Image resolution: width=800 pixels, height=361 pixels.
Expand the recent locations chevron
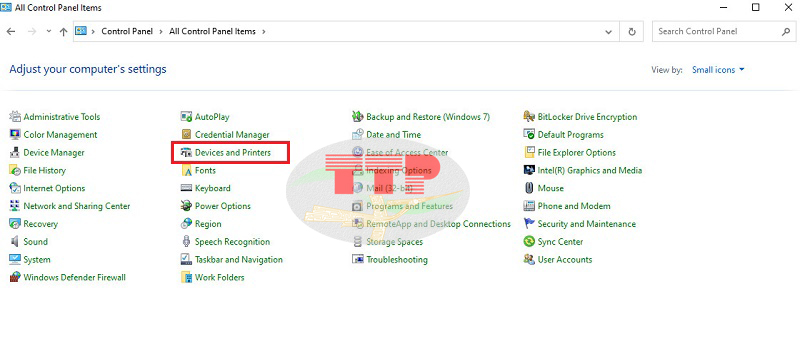(48, 32)
